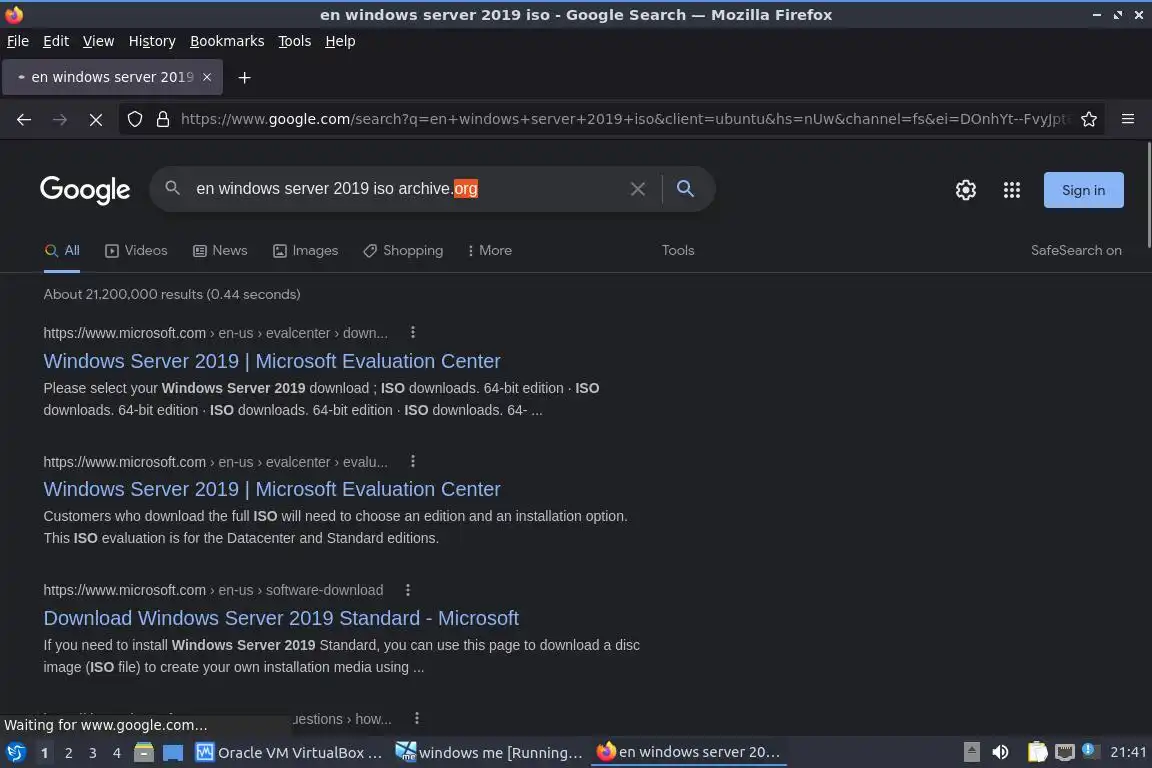The image size is (1152, 768).
Task: Switch to Videos results
Action: pyautogui.click(x=137, y=251)
